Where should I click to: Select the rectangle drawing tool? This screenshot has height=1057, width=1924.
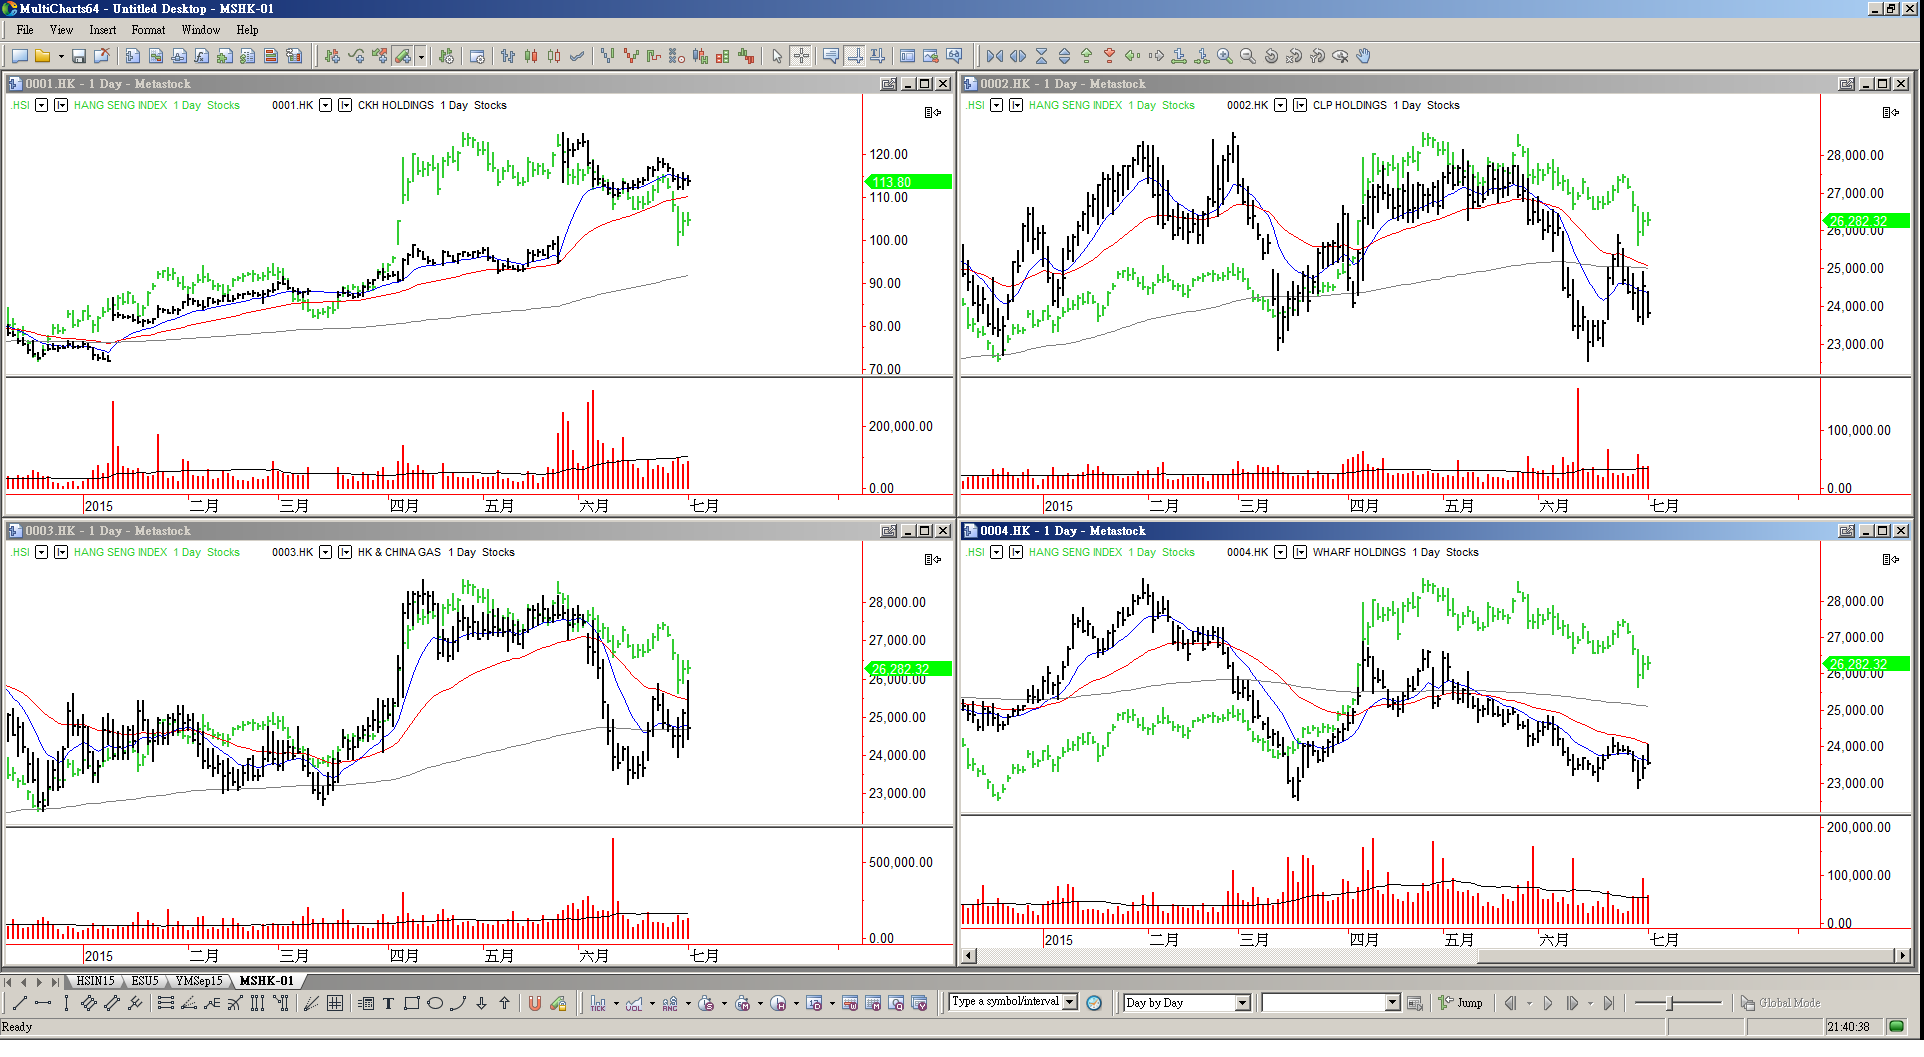[411, 1003]
